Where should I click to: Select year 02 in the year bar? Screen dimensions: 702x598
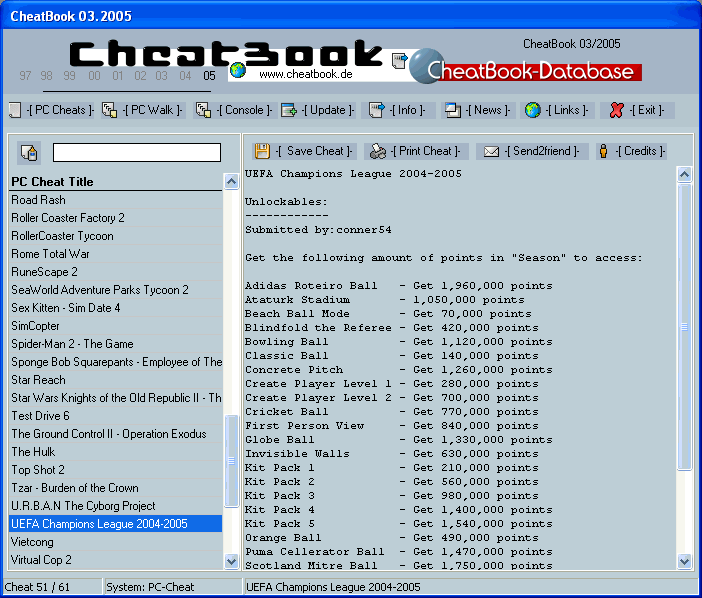141,76
